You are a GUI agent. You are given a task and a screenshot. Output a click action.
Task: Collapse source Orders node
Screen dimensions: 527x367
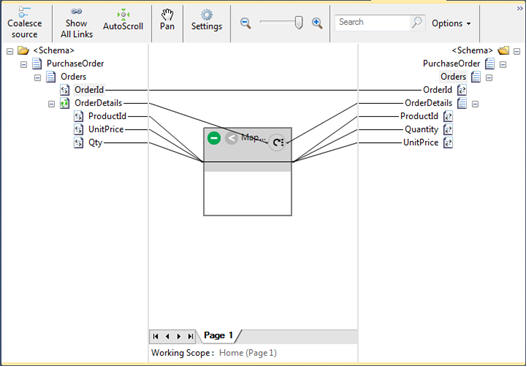pos(37,78)
